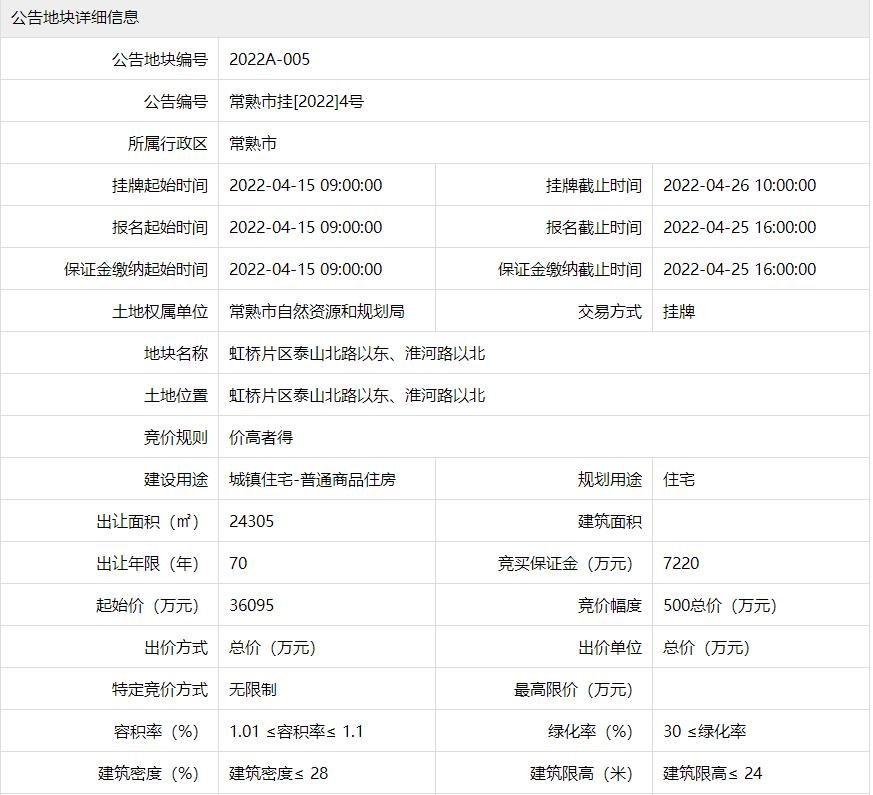873x795 pixels.
Task: Select 1.01 ≤容积率≤ 1.1 value
Action: (296, 732)
